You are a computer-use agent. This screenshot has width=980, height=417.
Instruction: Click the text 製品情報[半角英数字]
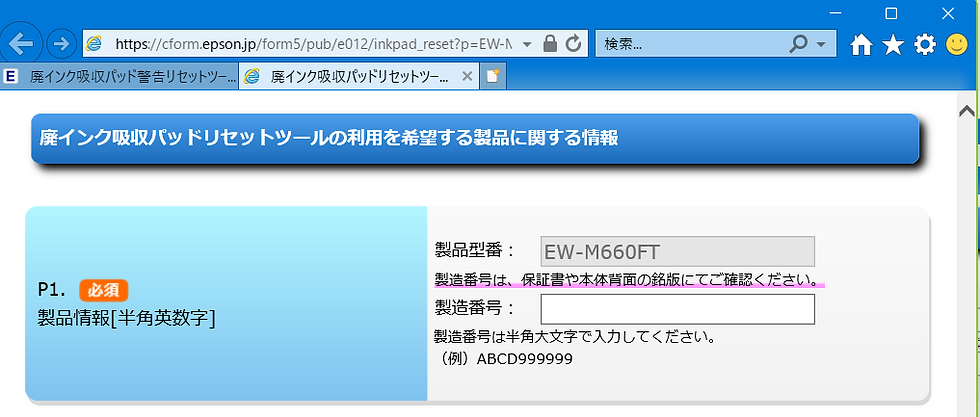coord(126,318)
